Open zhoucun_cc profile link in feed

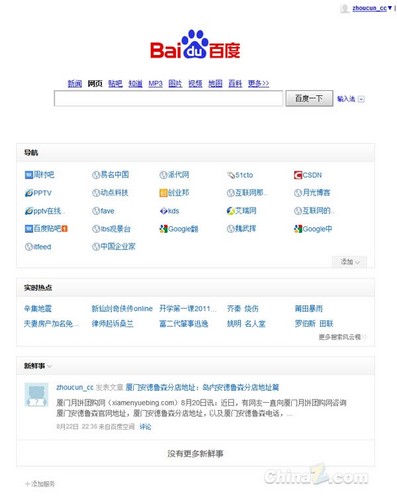[75, 388]
